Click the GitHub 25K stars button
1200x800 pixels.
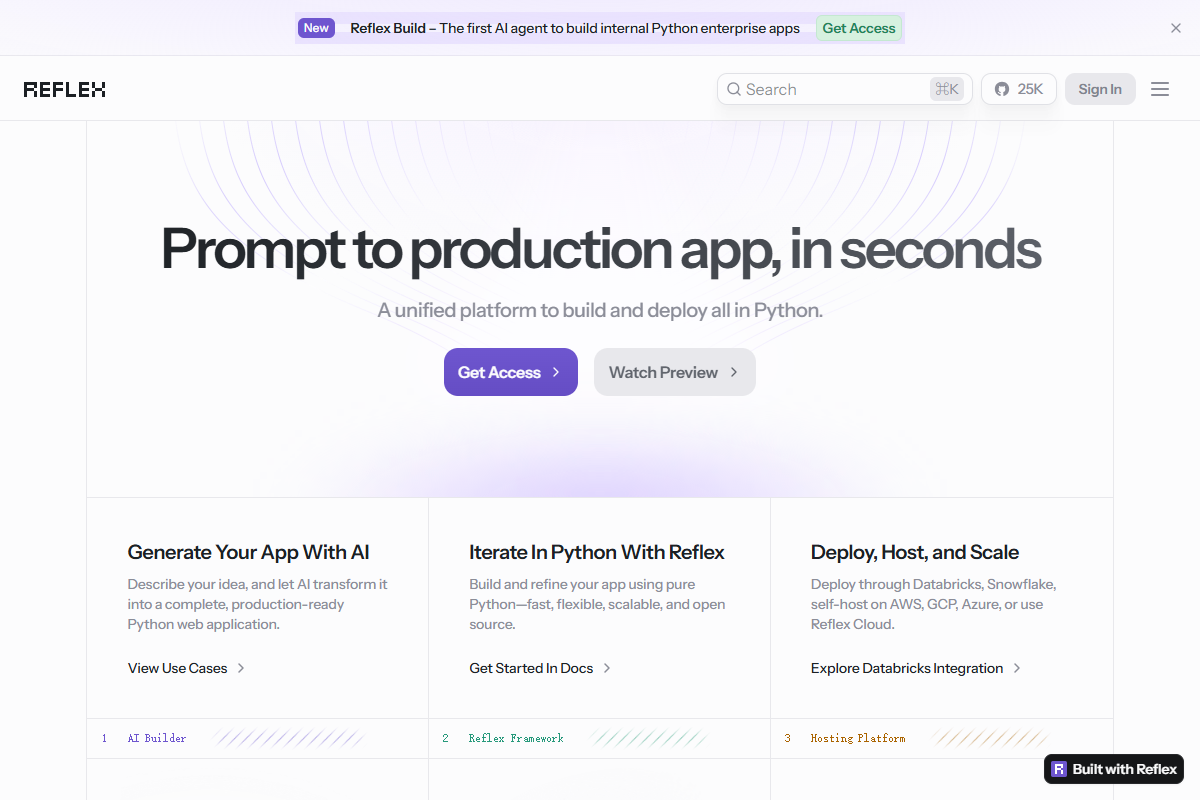[1018, 89]
